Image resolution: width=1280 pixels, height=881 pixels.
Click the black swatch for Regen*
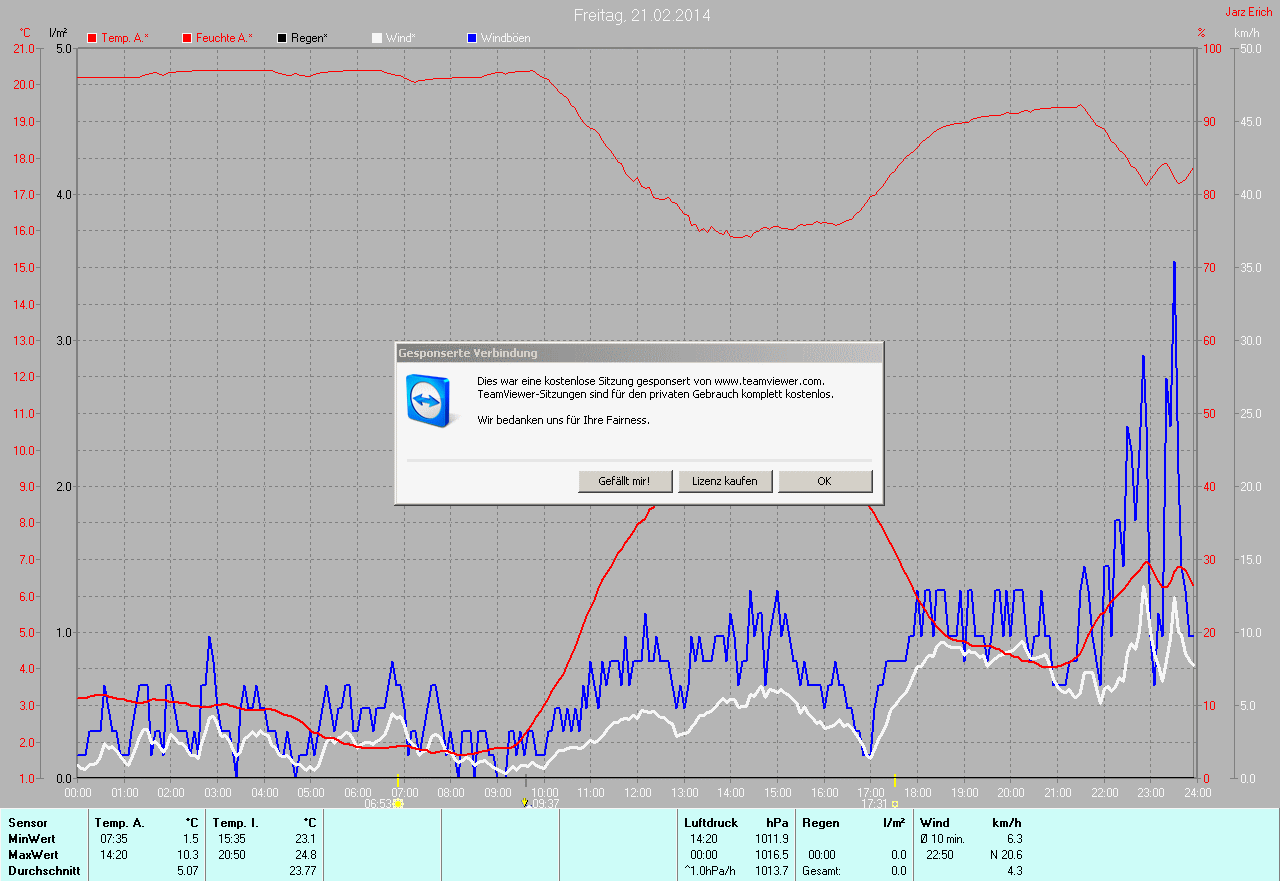tap(282, 38)
